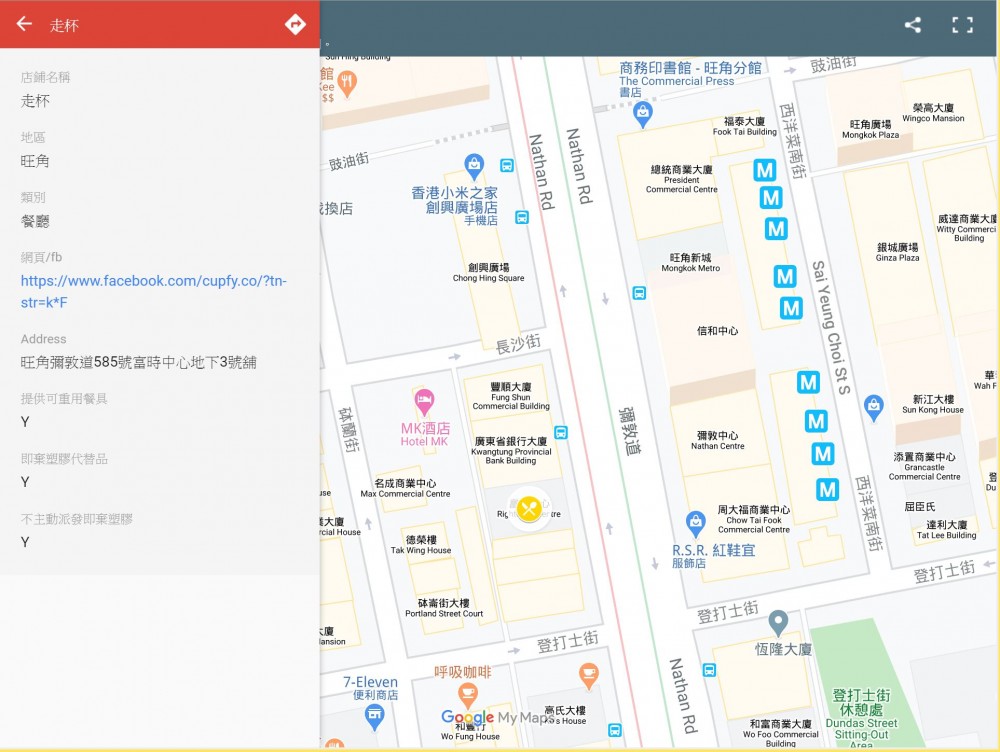Click the 旺角 district value
Screen dimensions: 1000x752
click(35, 161)
